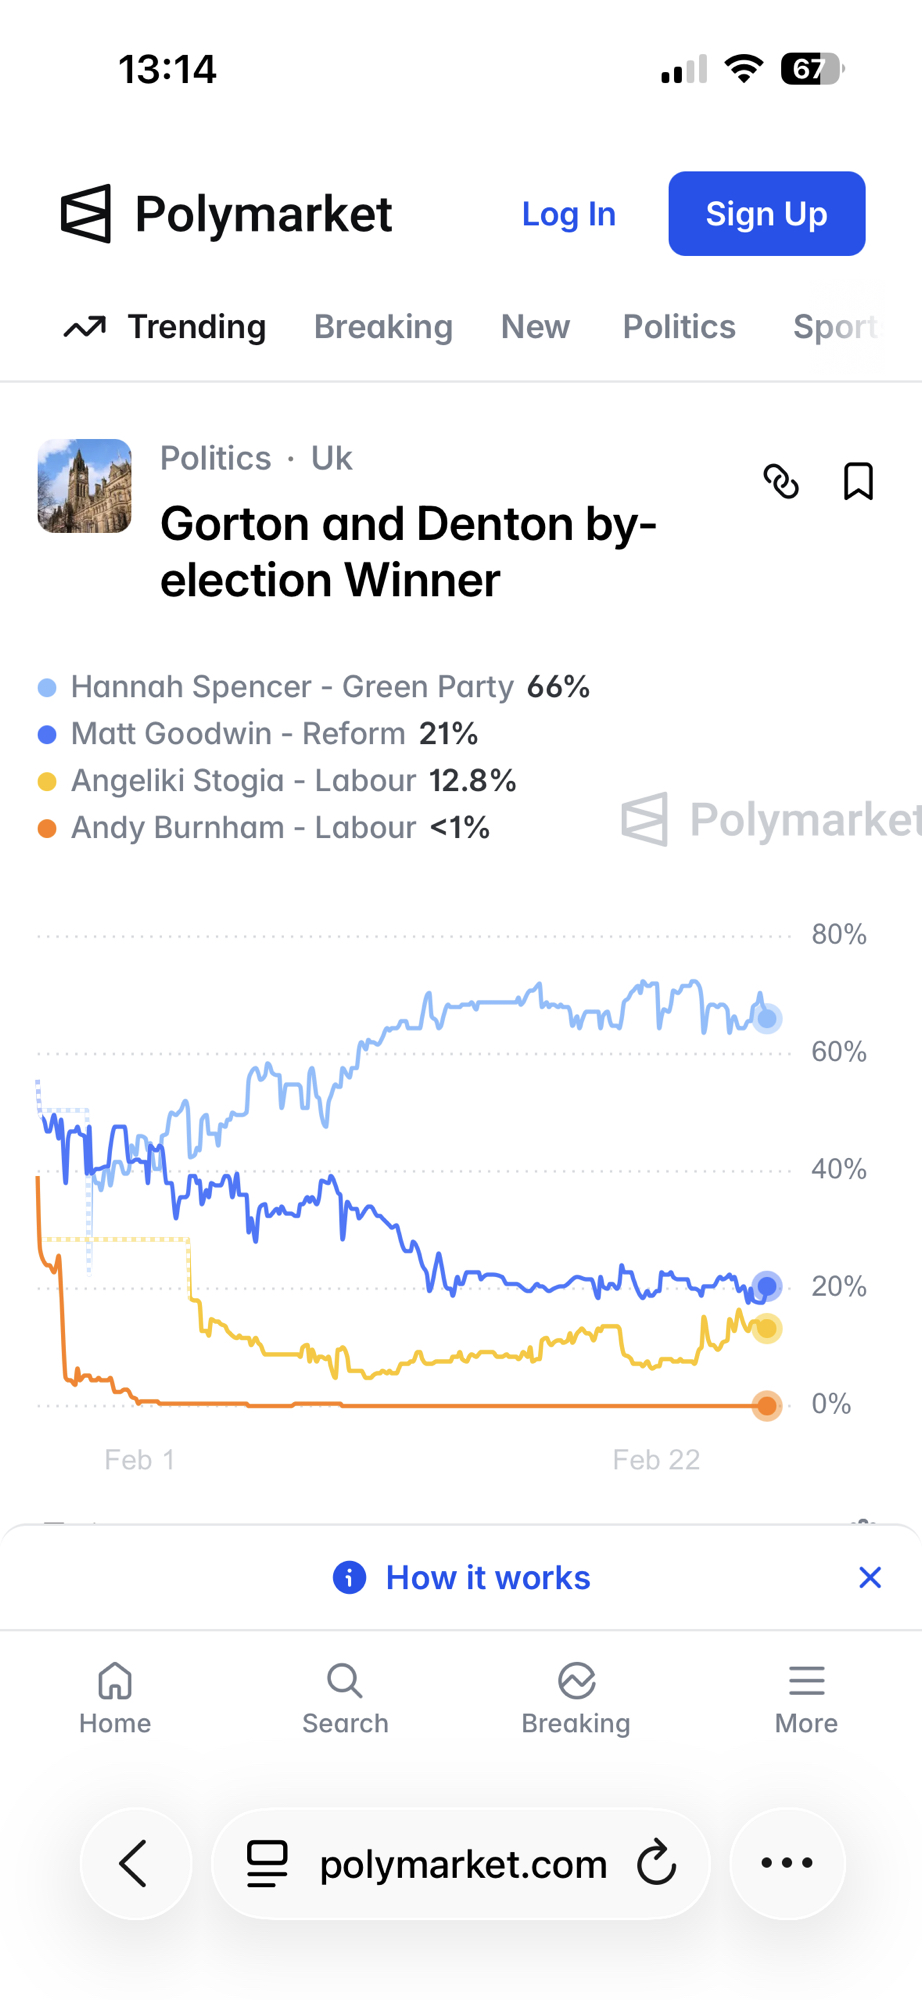
Task: Bookmark the Gorton and Denton market
Action: tap(858, 481)
